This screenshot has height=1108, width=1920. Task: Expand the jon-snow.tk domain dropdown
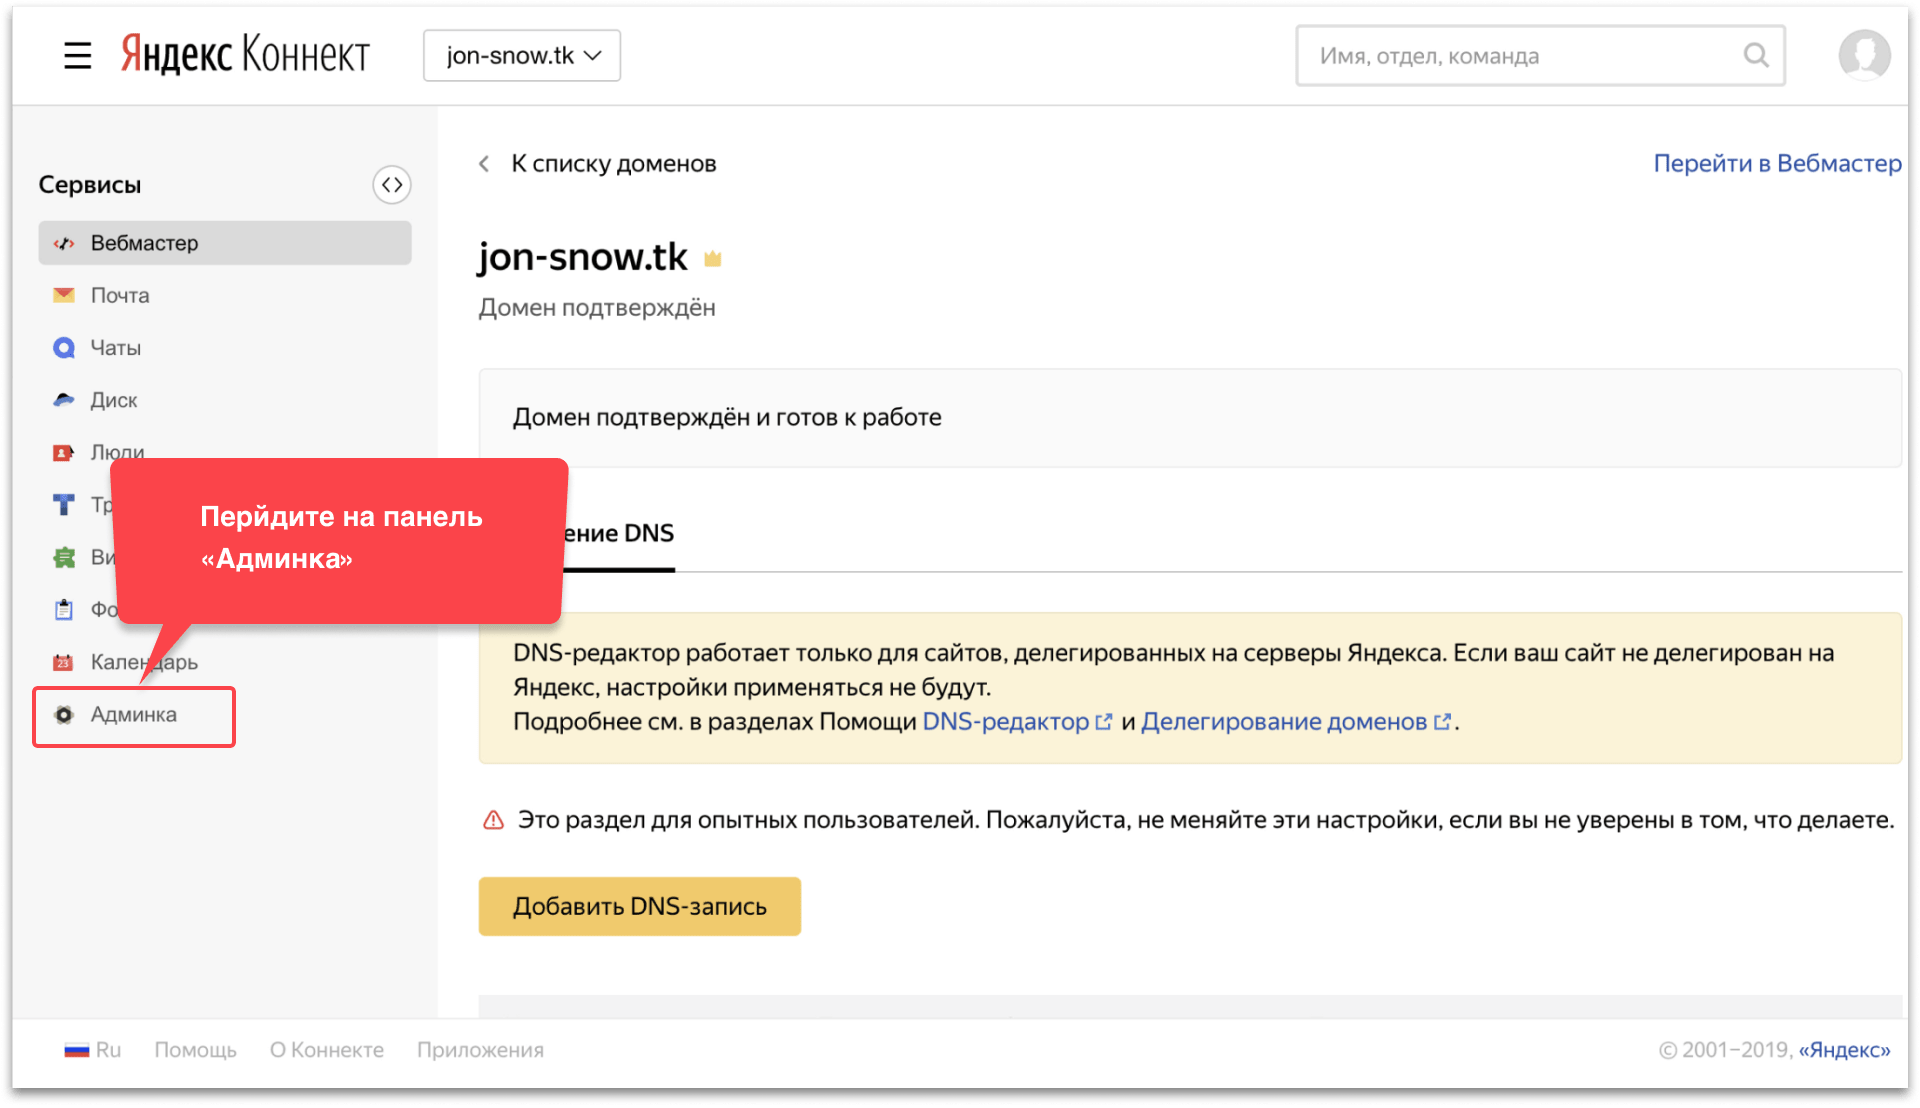pyautogui.click(x=521, y=56)
